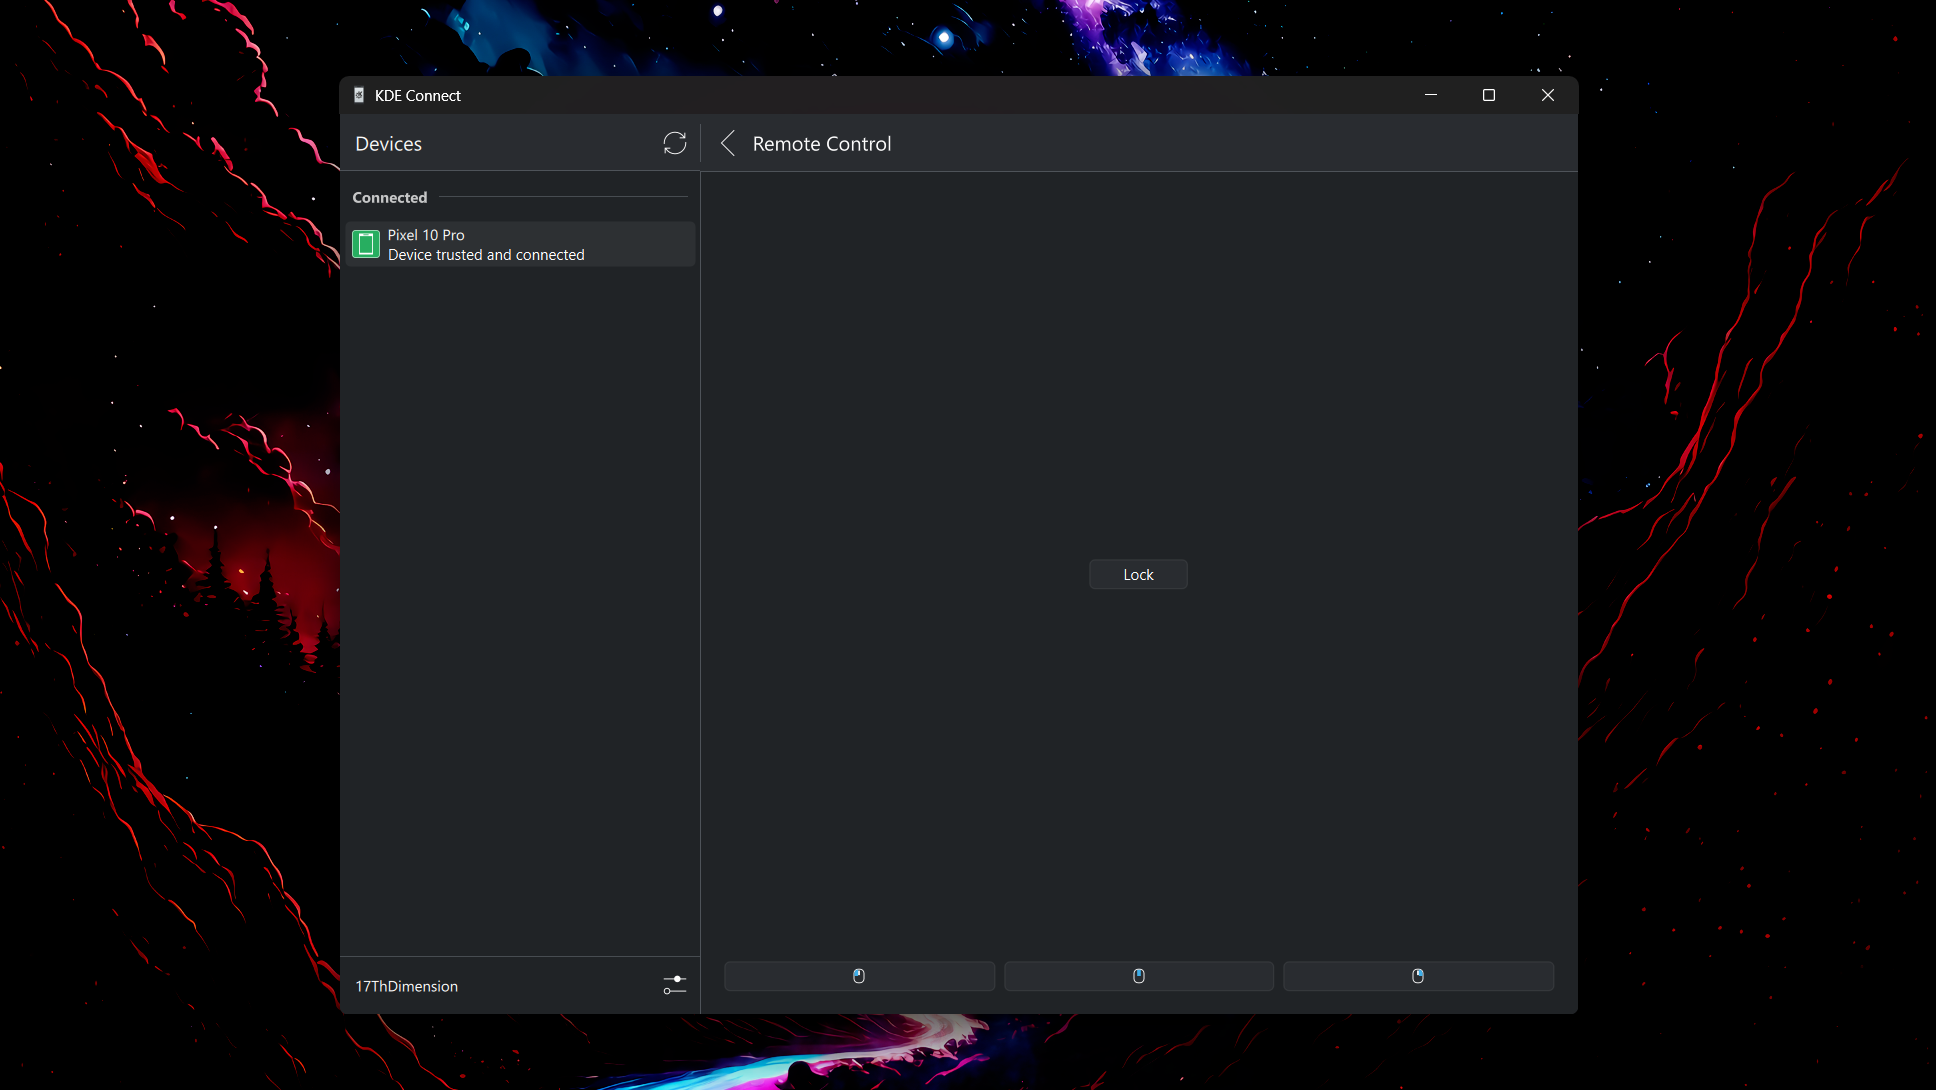Image resolution: width=1936 pixels, height=1090 pixels.
Task: Send a middle mouse click
Action: point(1138,976)
